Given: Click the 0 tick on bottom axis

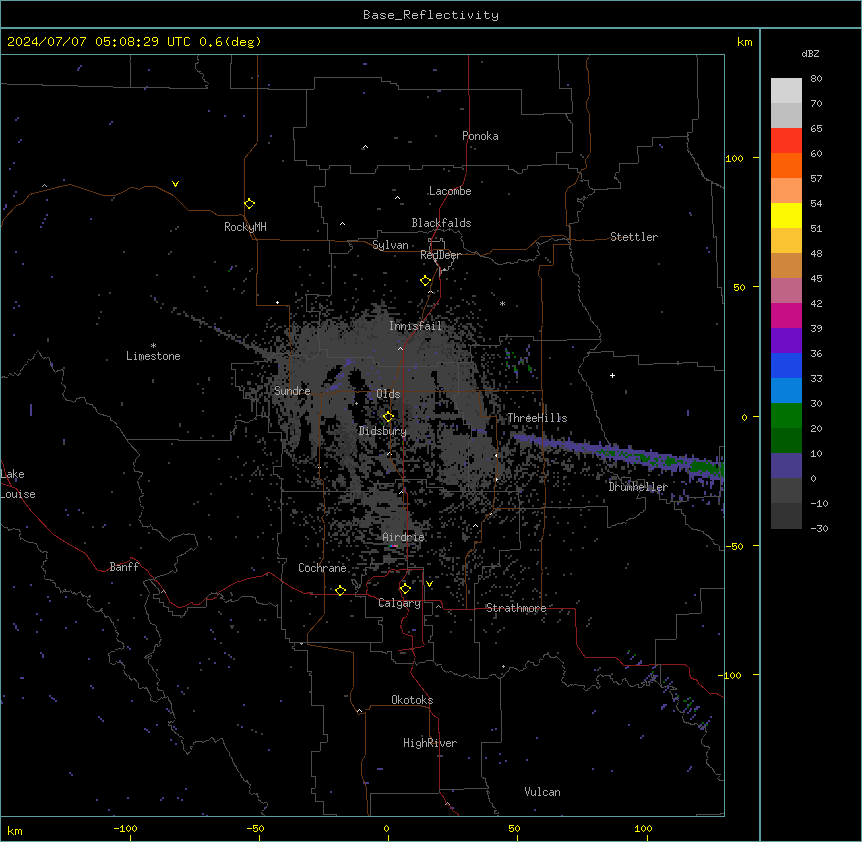Looking at the screenshot, I should [x=386, y=828].
